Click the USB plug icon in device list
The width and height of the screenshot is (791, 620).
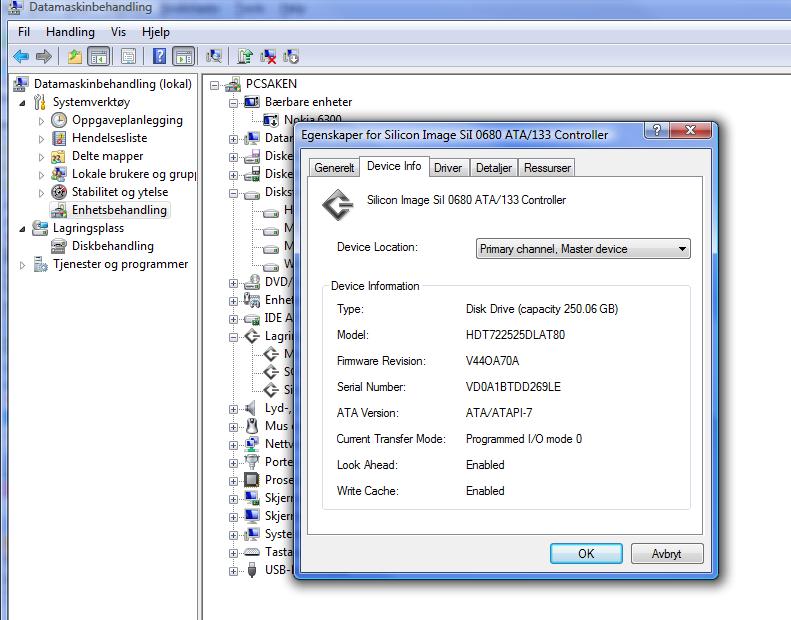(x=252, y=570)
